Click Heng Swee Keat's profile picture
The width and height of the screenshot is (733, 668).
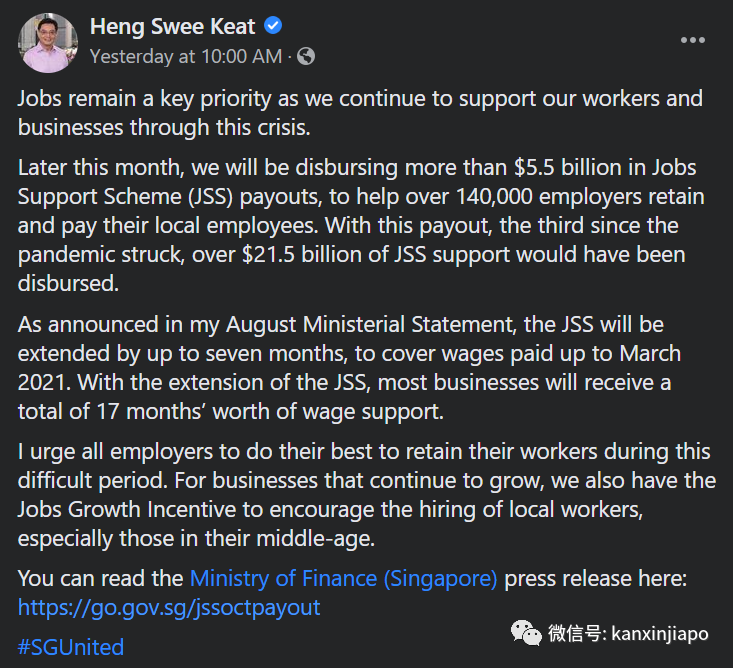(47, 42)
